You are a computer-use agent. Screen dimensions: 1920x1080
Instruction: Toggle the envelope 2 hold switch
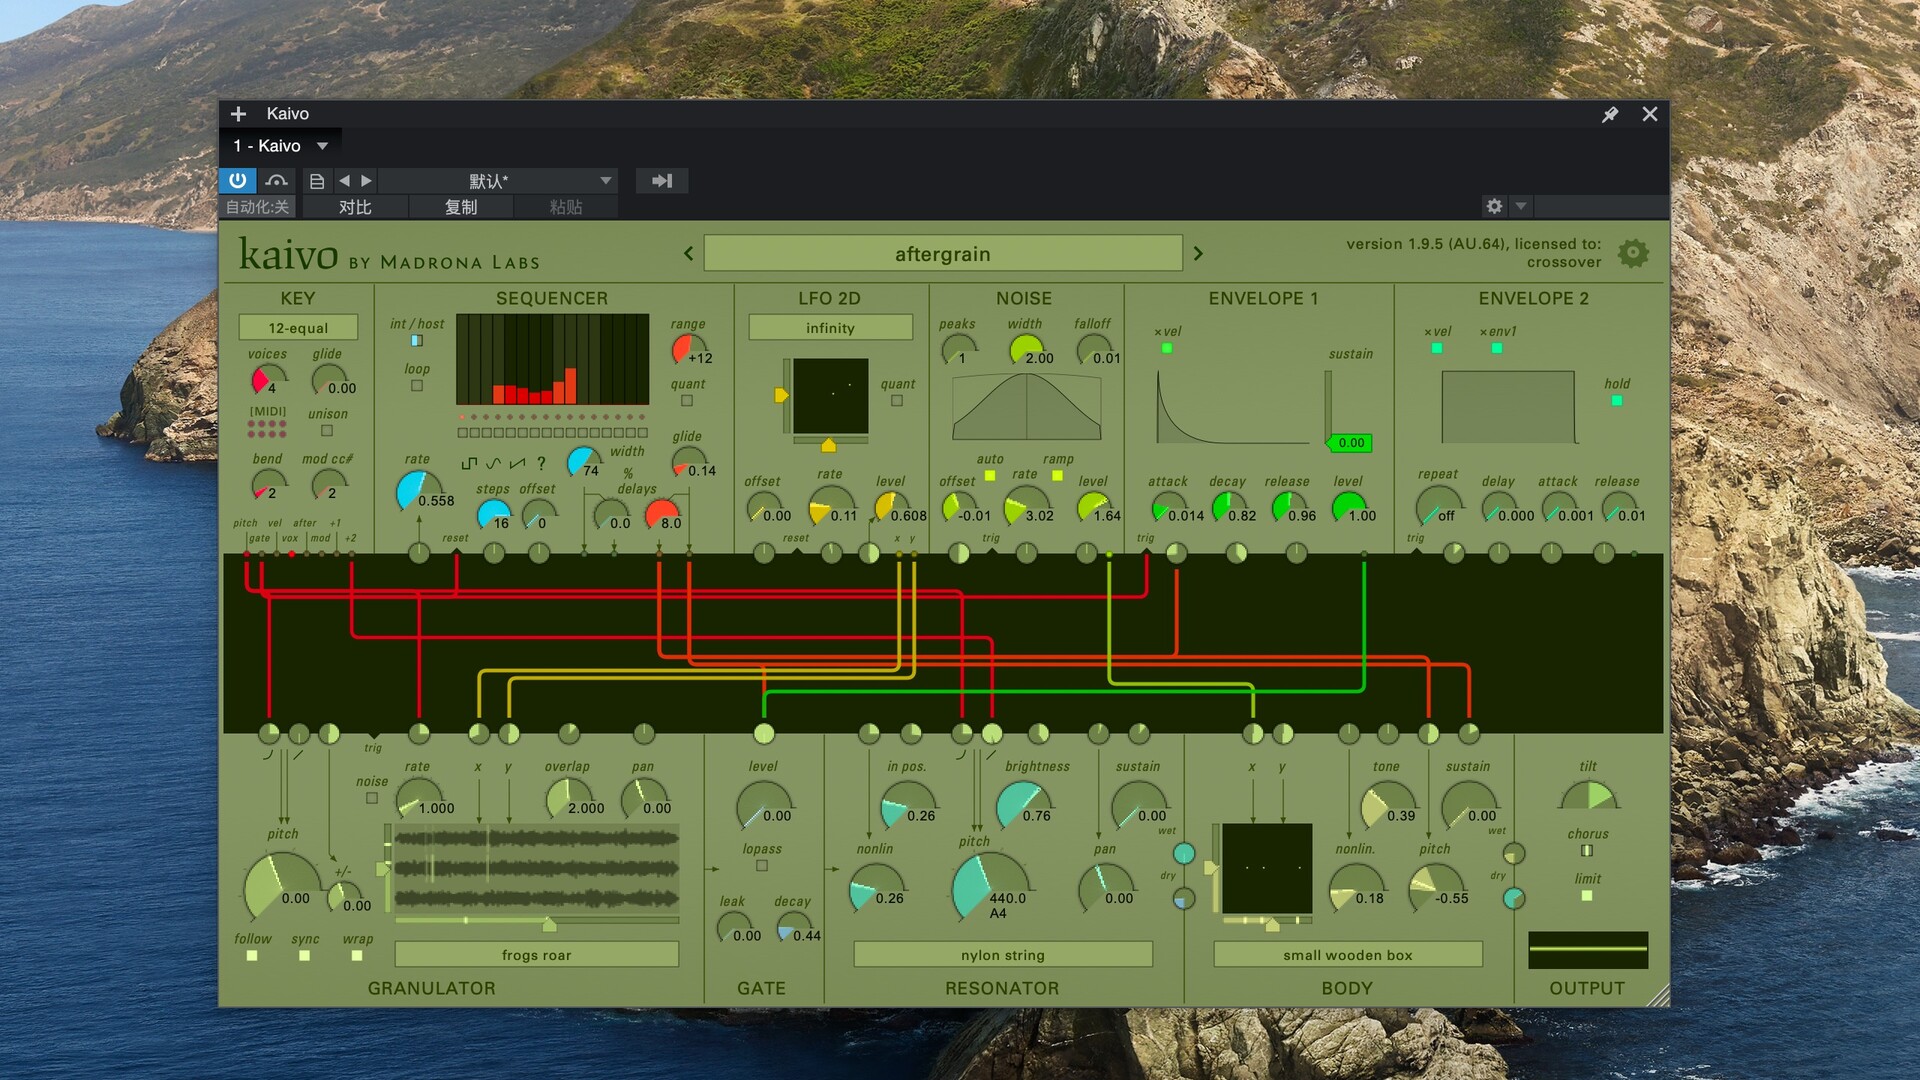1617,401
